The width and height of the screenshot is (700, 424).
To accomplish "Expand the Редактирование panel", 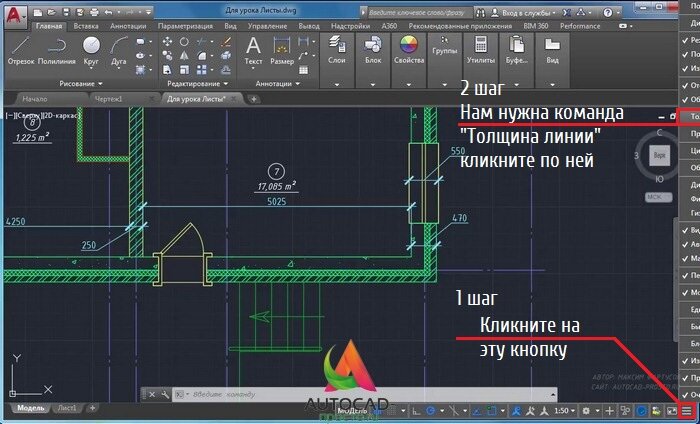I will pos(198,83).
